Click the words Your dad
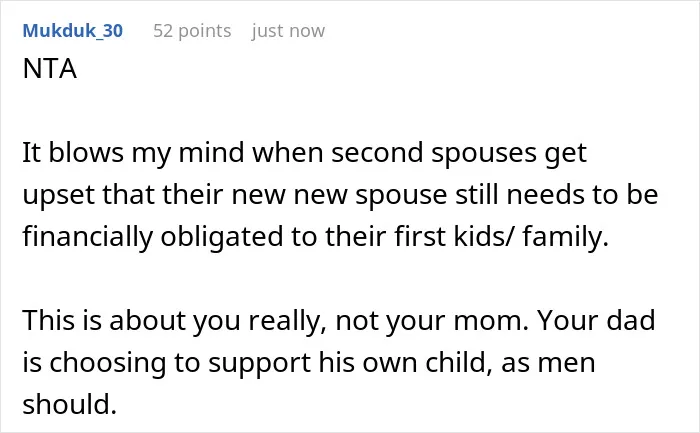The height and width of the screenshot is (433, 700). coord(596,320)
